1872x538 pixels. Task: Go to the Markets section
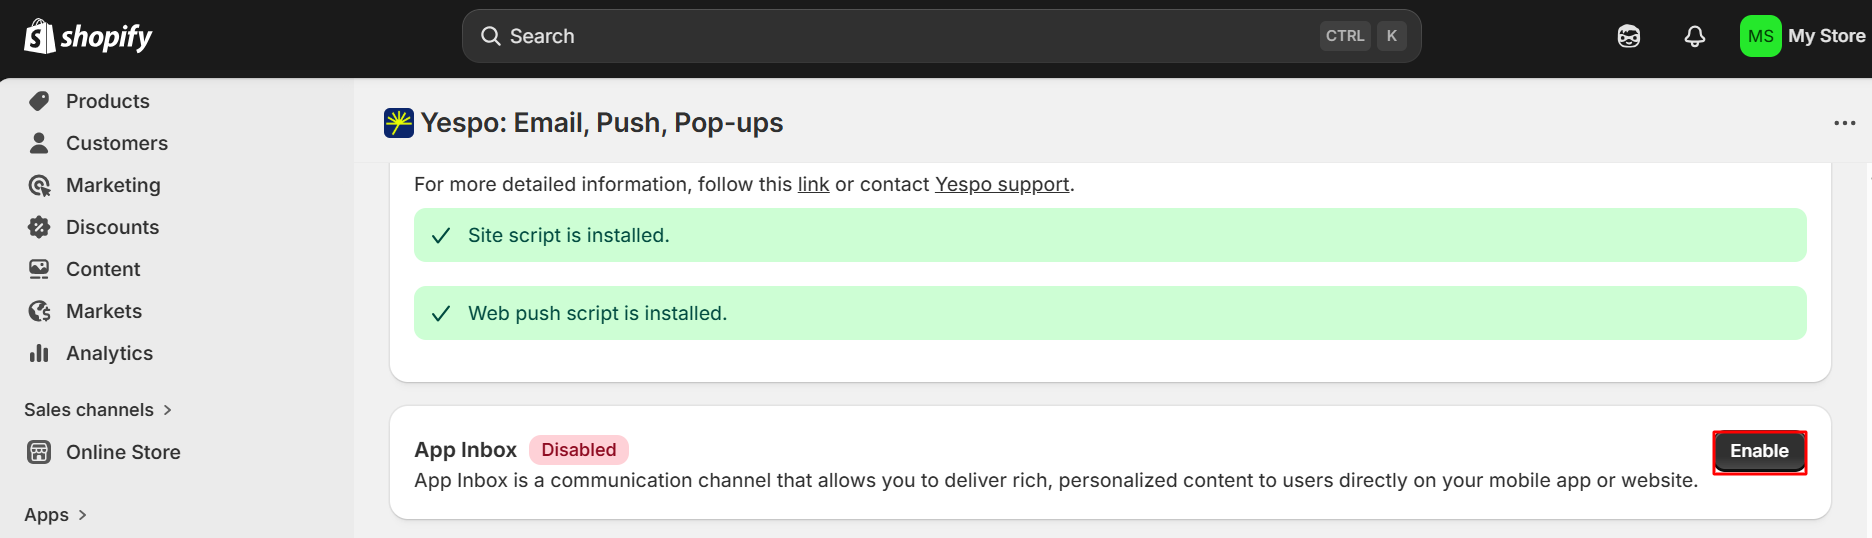104,311
